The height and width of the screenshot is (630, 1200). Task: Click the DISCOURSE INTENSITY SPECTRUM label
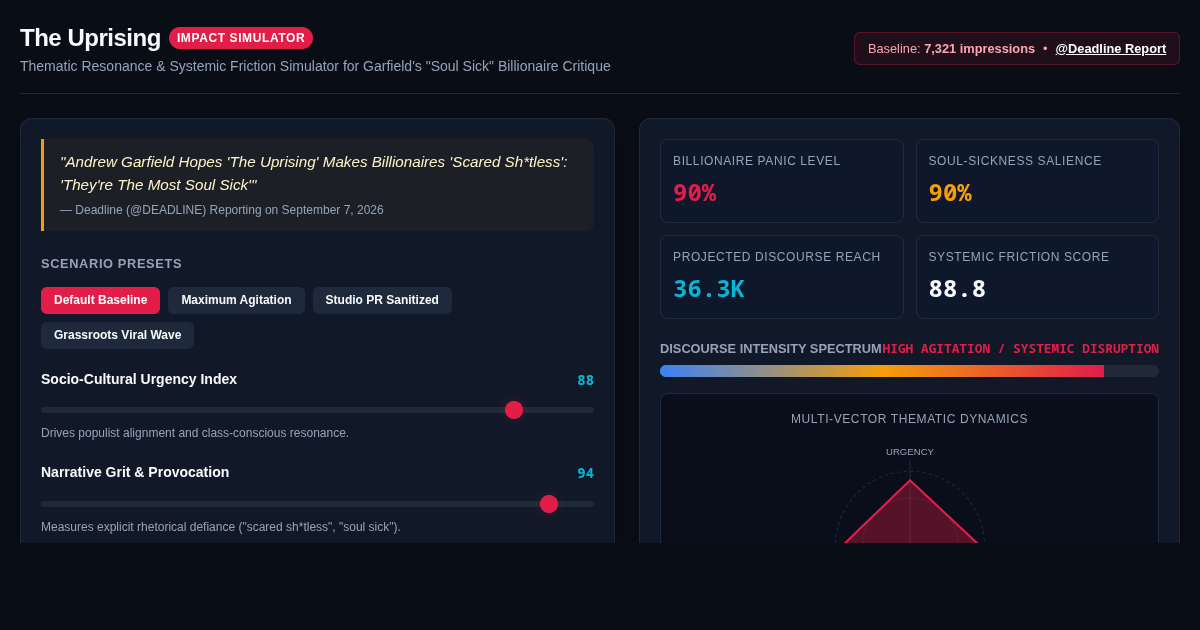coord(771,349)
